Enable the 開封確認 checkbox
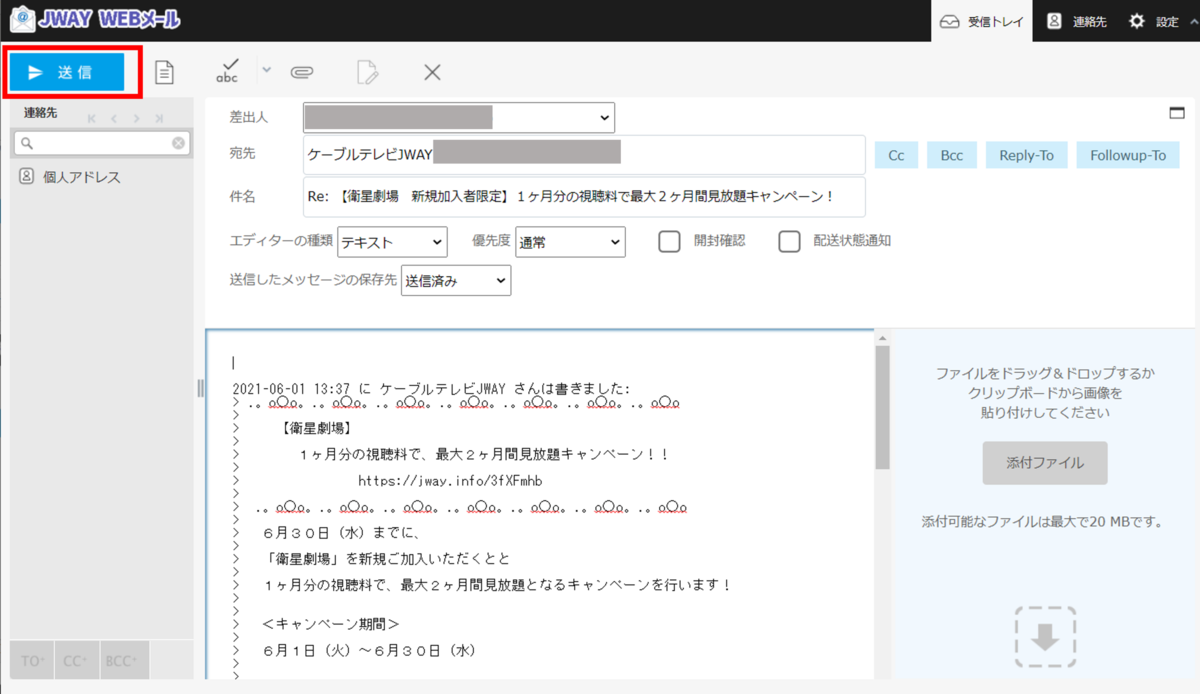The width and height of the screenshot is (1200, 694). click(x=670, y=241)
